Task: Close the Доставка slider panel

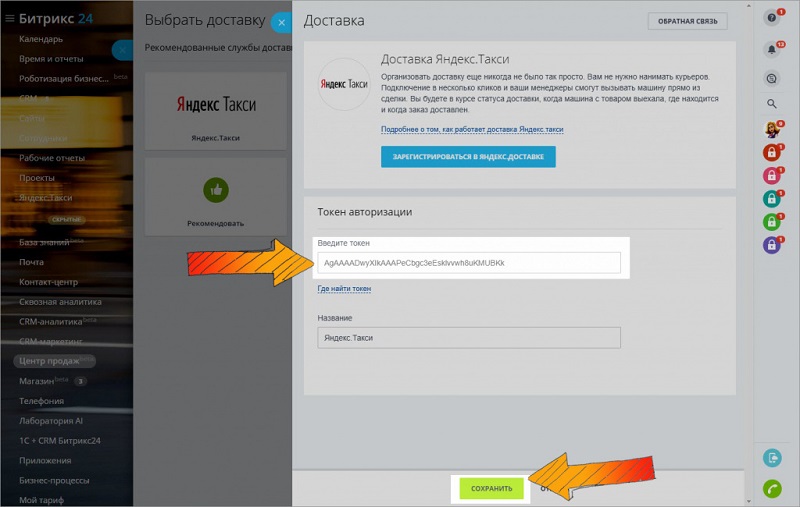Action: point(281,22)
